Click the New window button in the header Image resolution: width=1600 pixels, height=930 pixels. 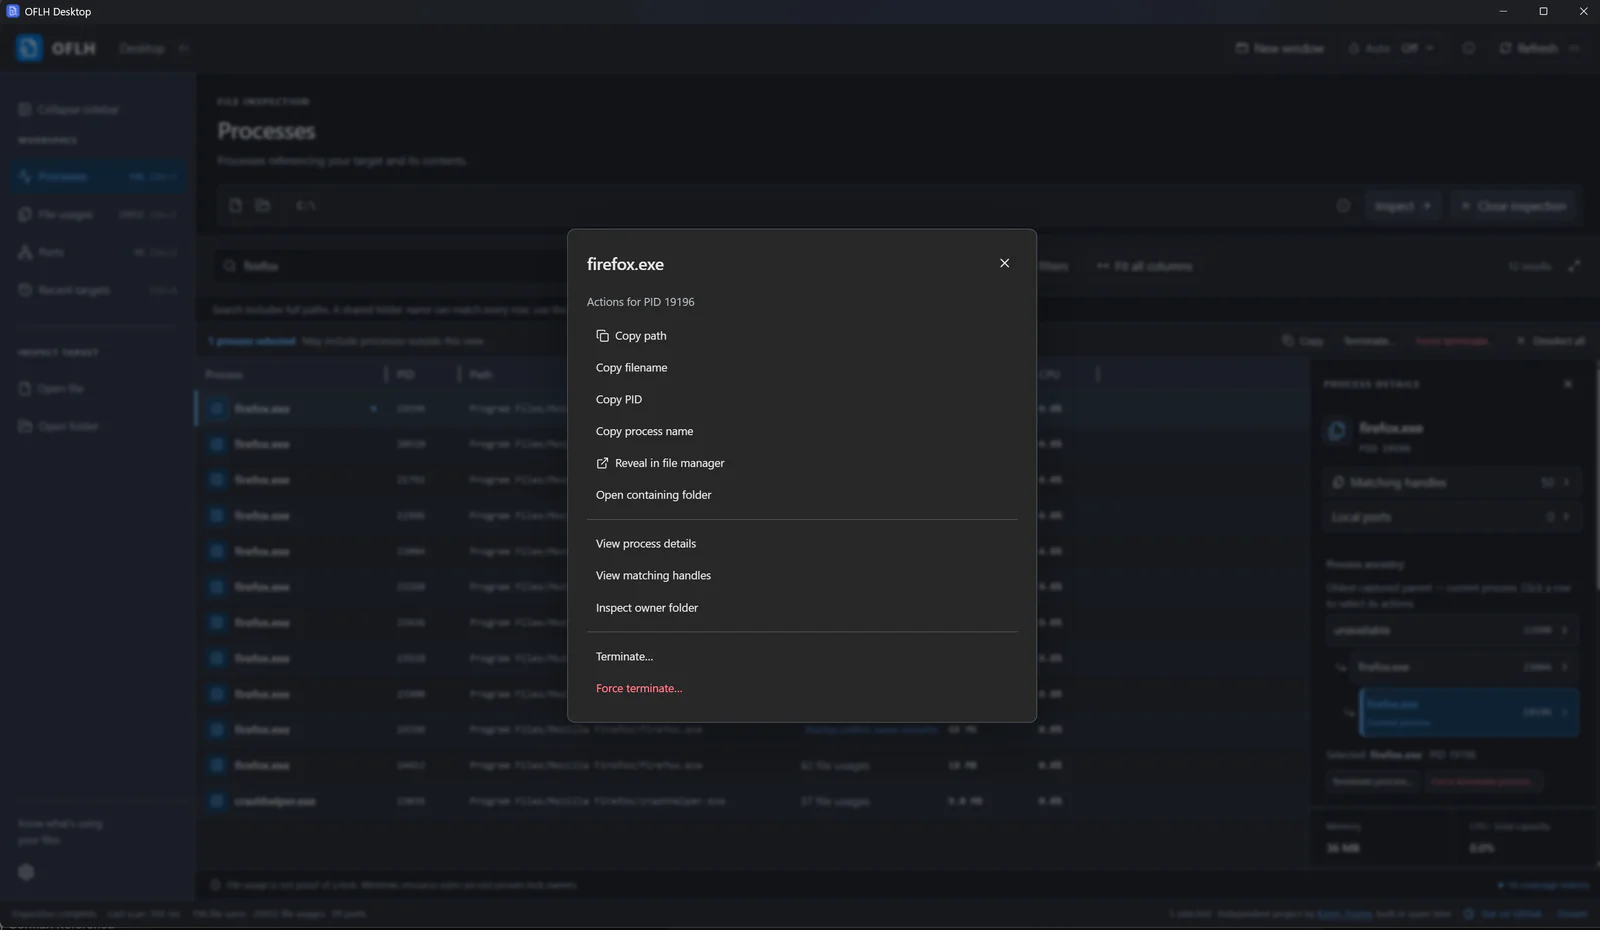[1279, 48]
